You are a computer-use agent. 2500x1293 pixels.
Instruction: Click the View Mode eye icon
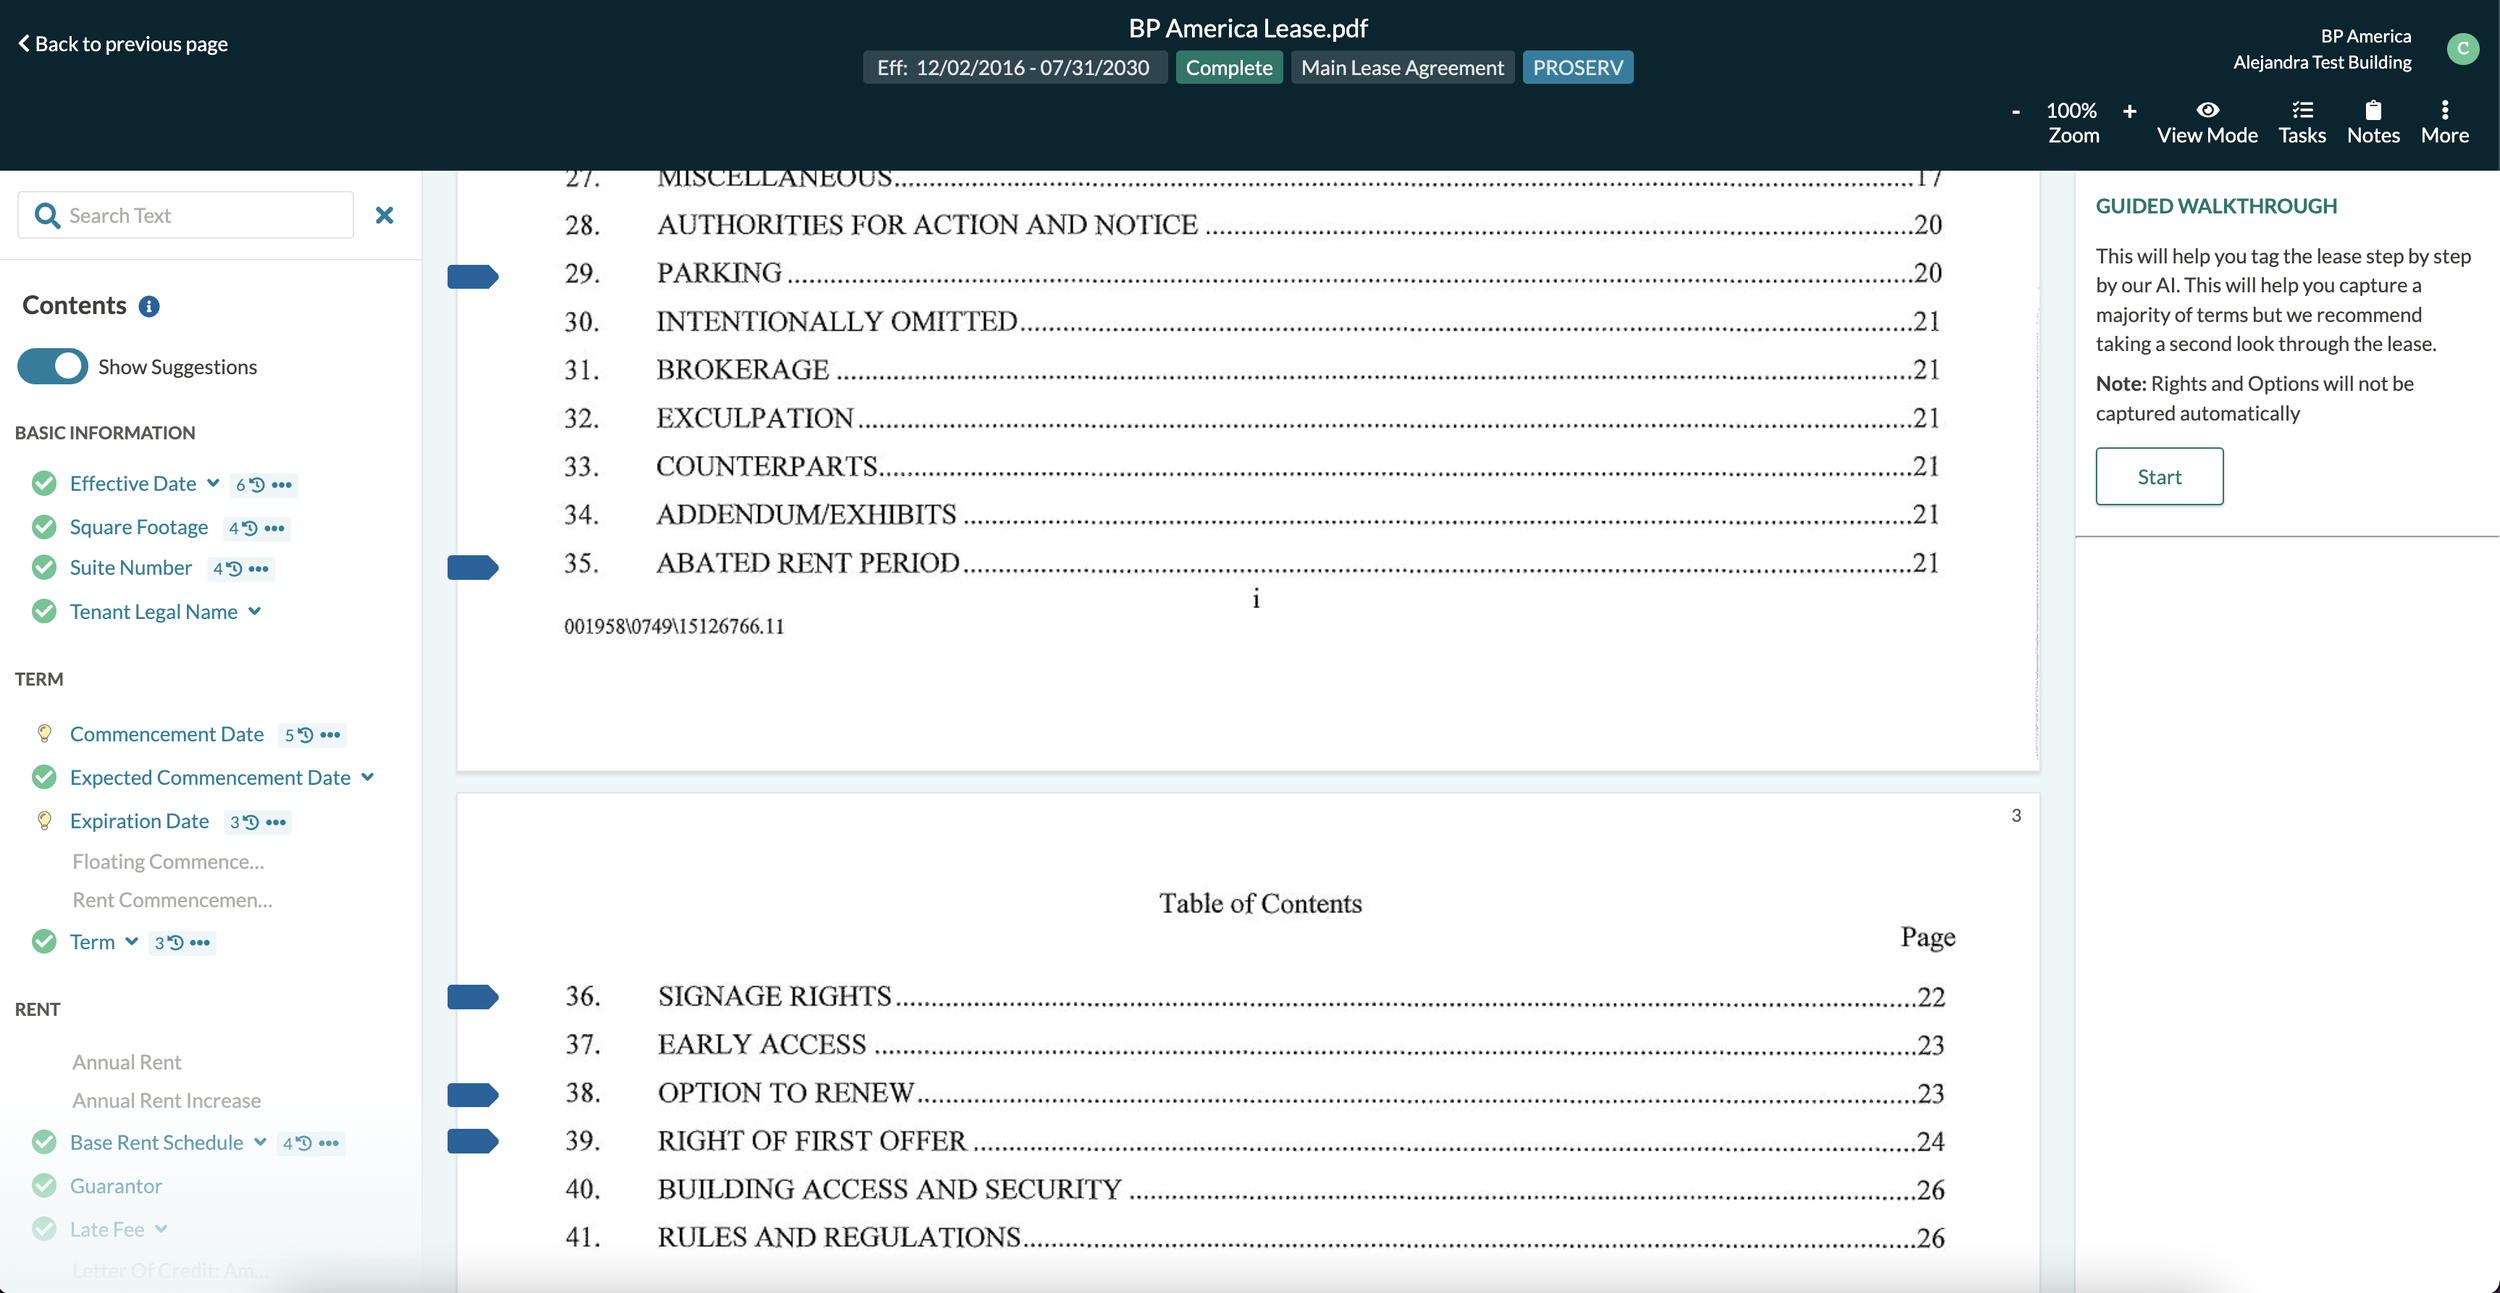[2207, 110]
